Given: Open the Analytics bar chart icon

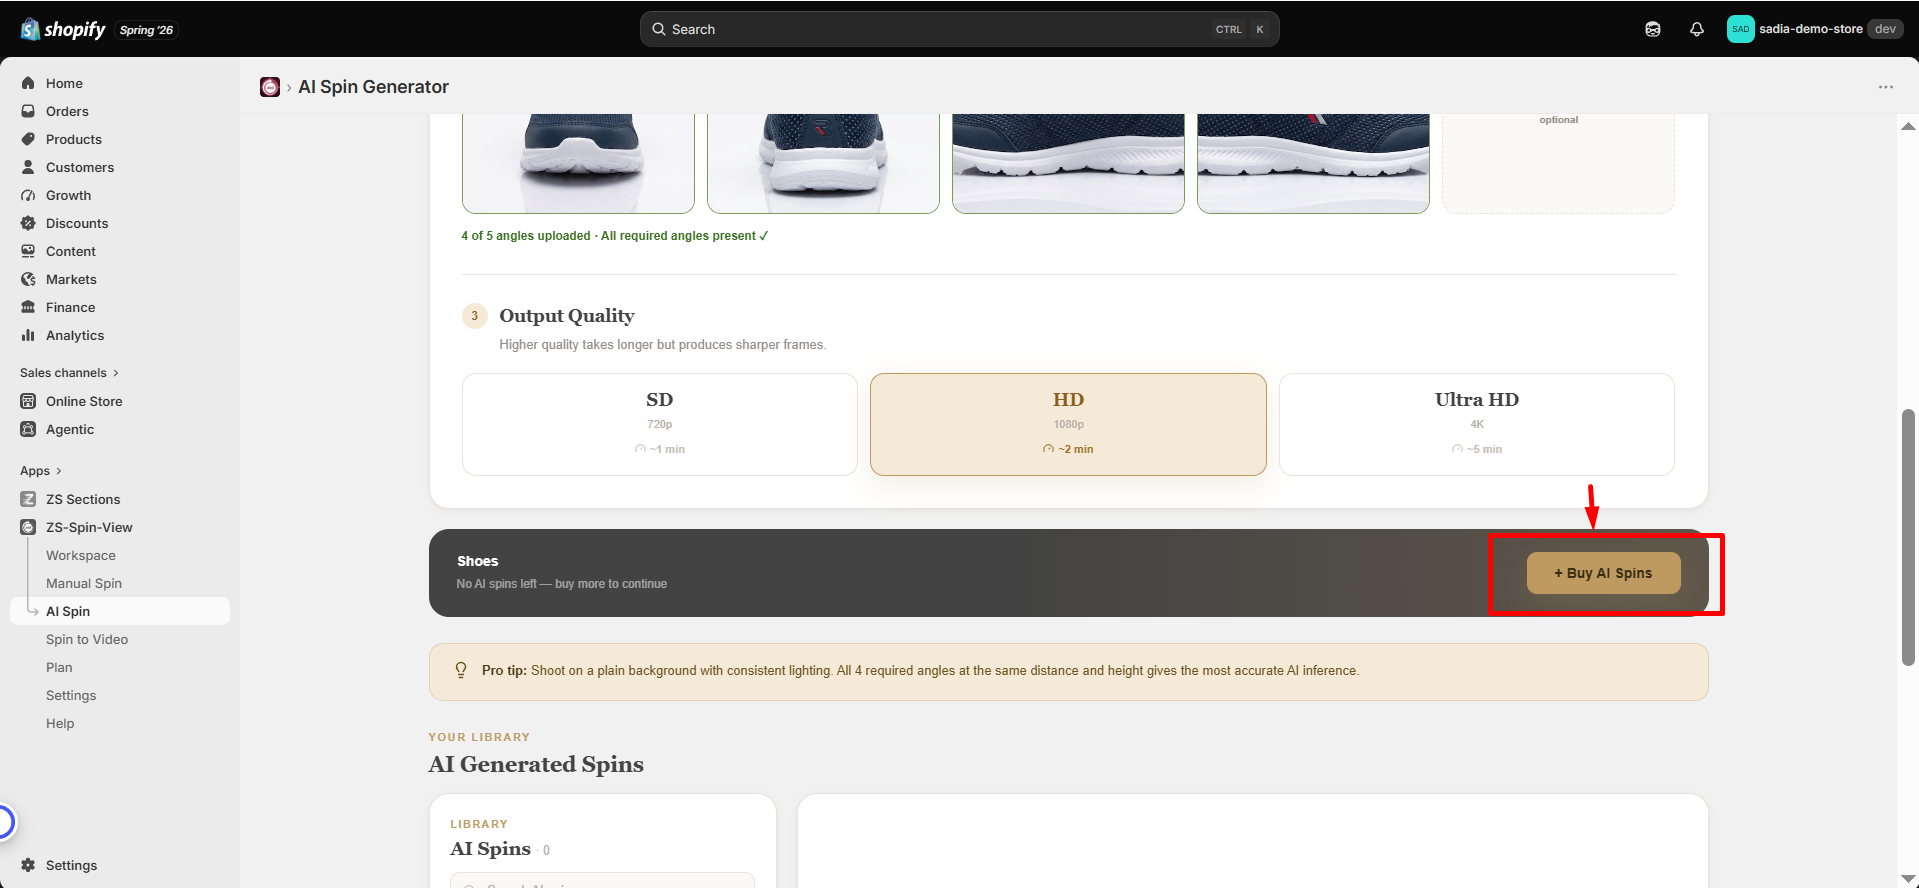Looking at the screenshot, I should click(28, 335).
